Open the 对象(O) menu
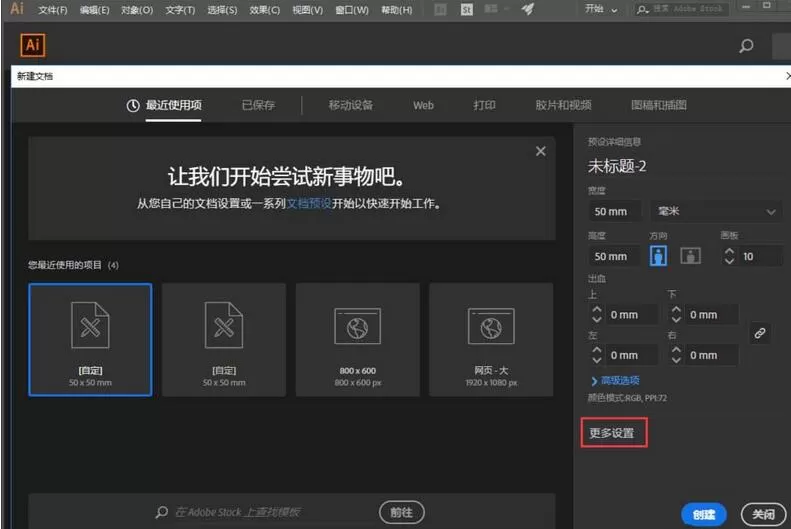Viewport: 791px width, 529px height. click(137, 10)
